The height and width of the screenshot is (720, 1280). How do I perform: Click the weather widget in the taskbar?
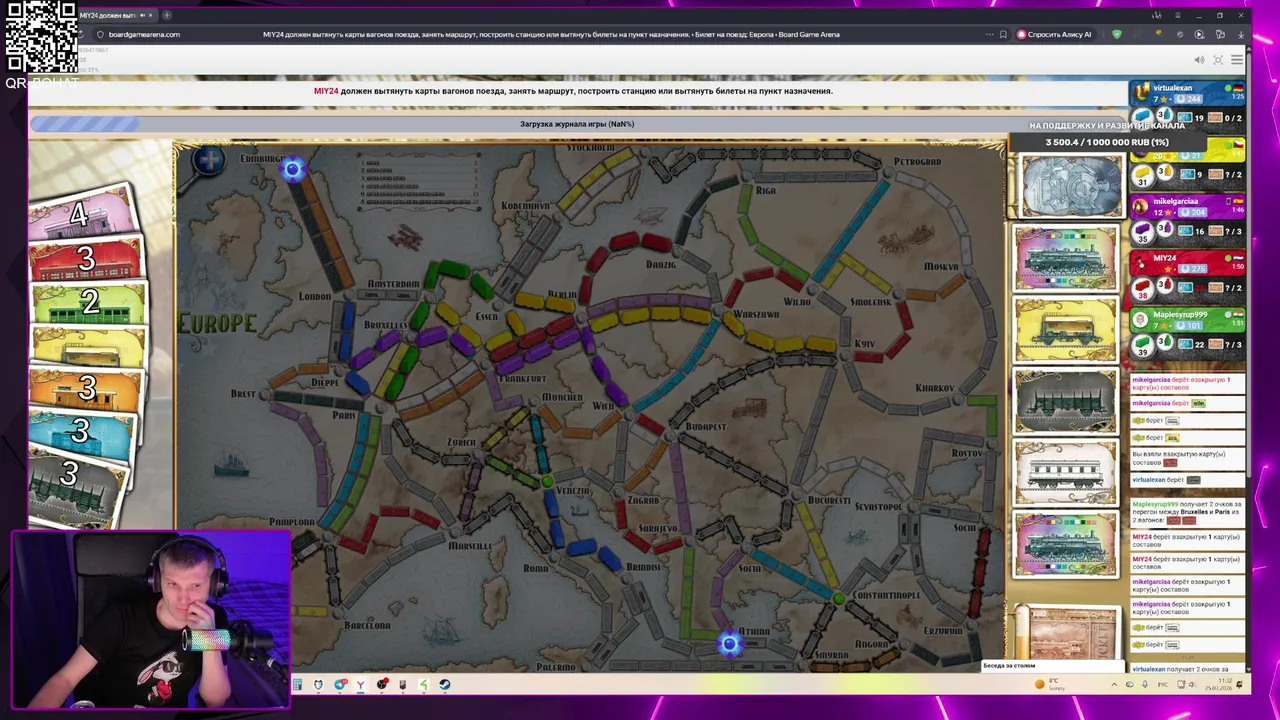pyautogui.click(x=1050, y=685)
